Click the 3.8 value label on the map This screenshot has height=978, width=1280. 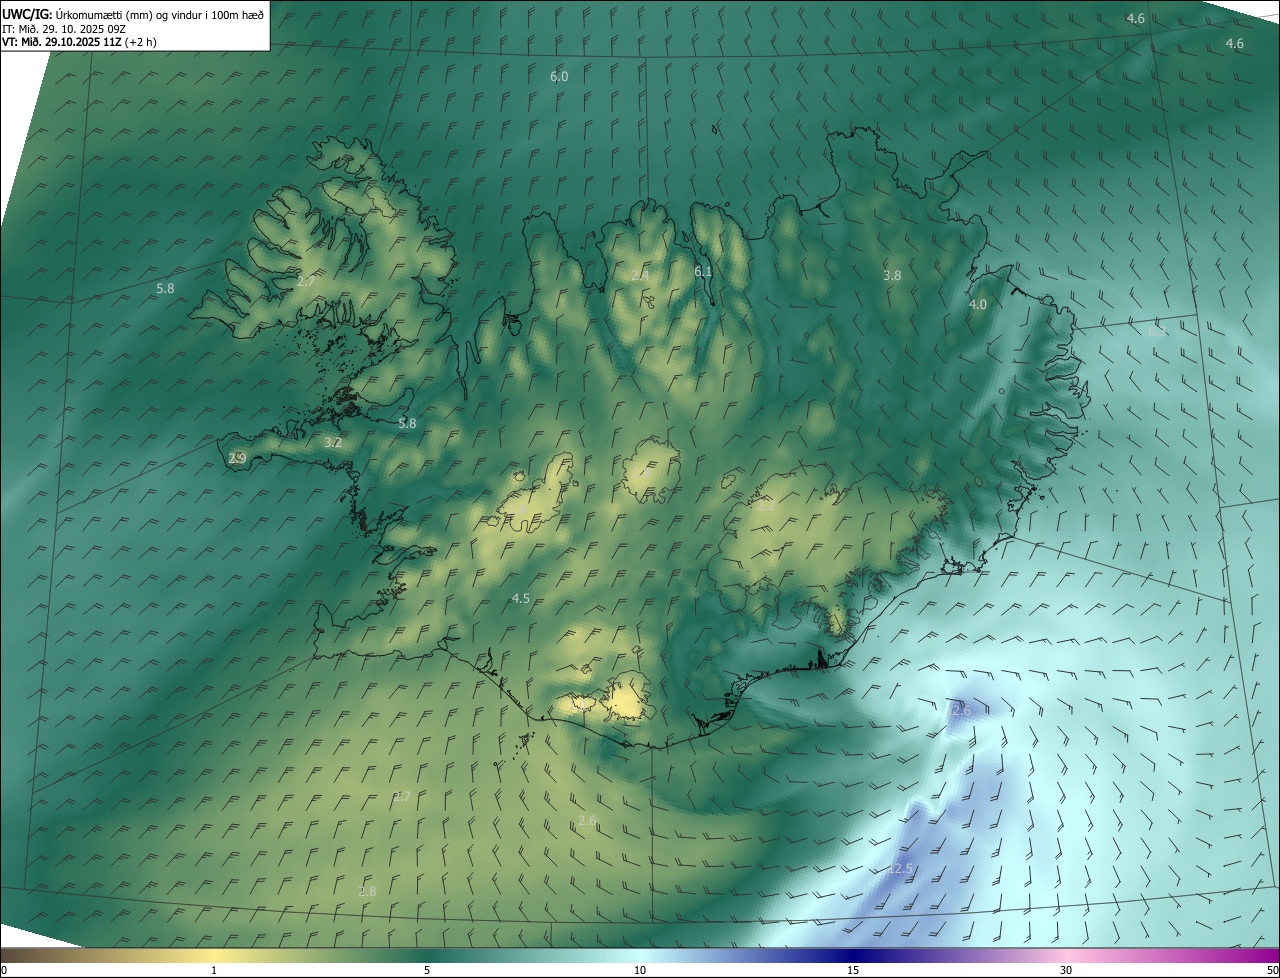tap(892, 275)
